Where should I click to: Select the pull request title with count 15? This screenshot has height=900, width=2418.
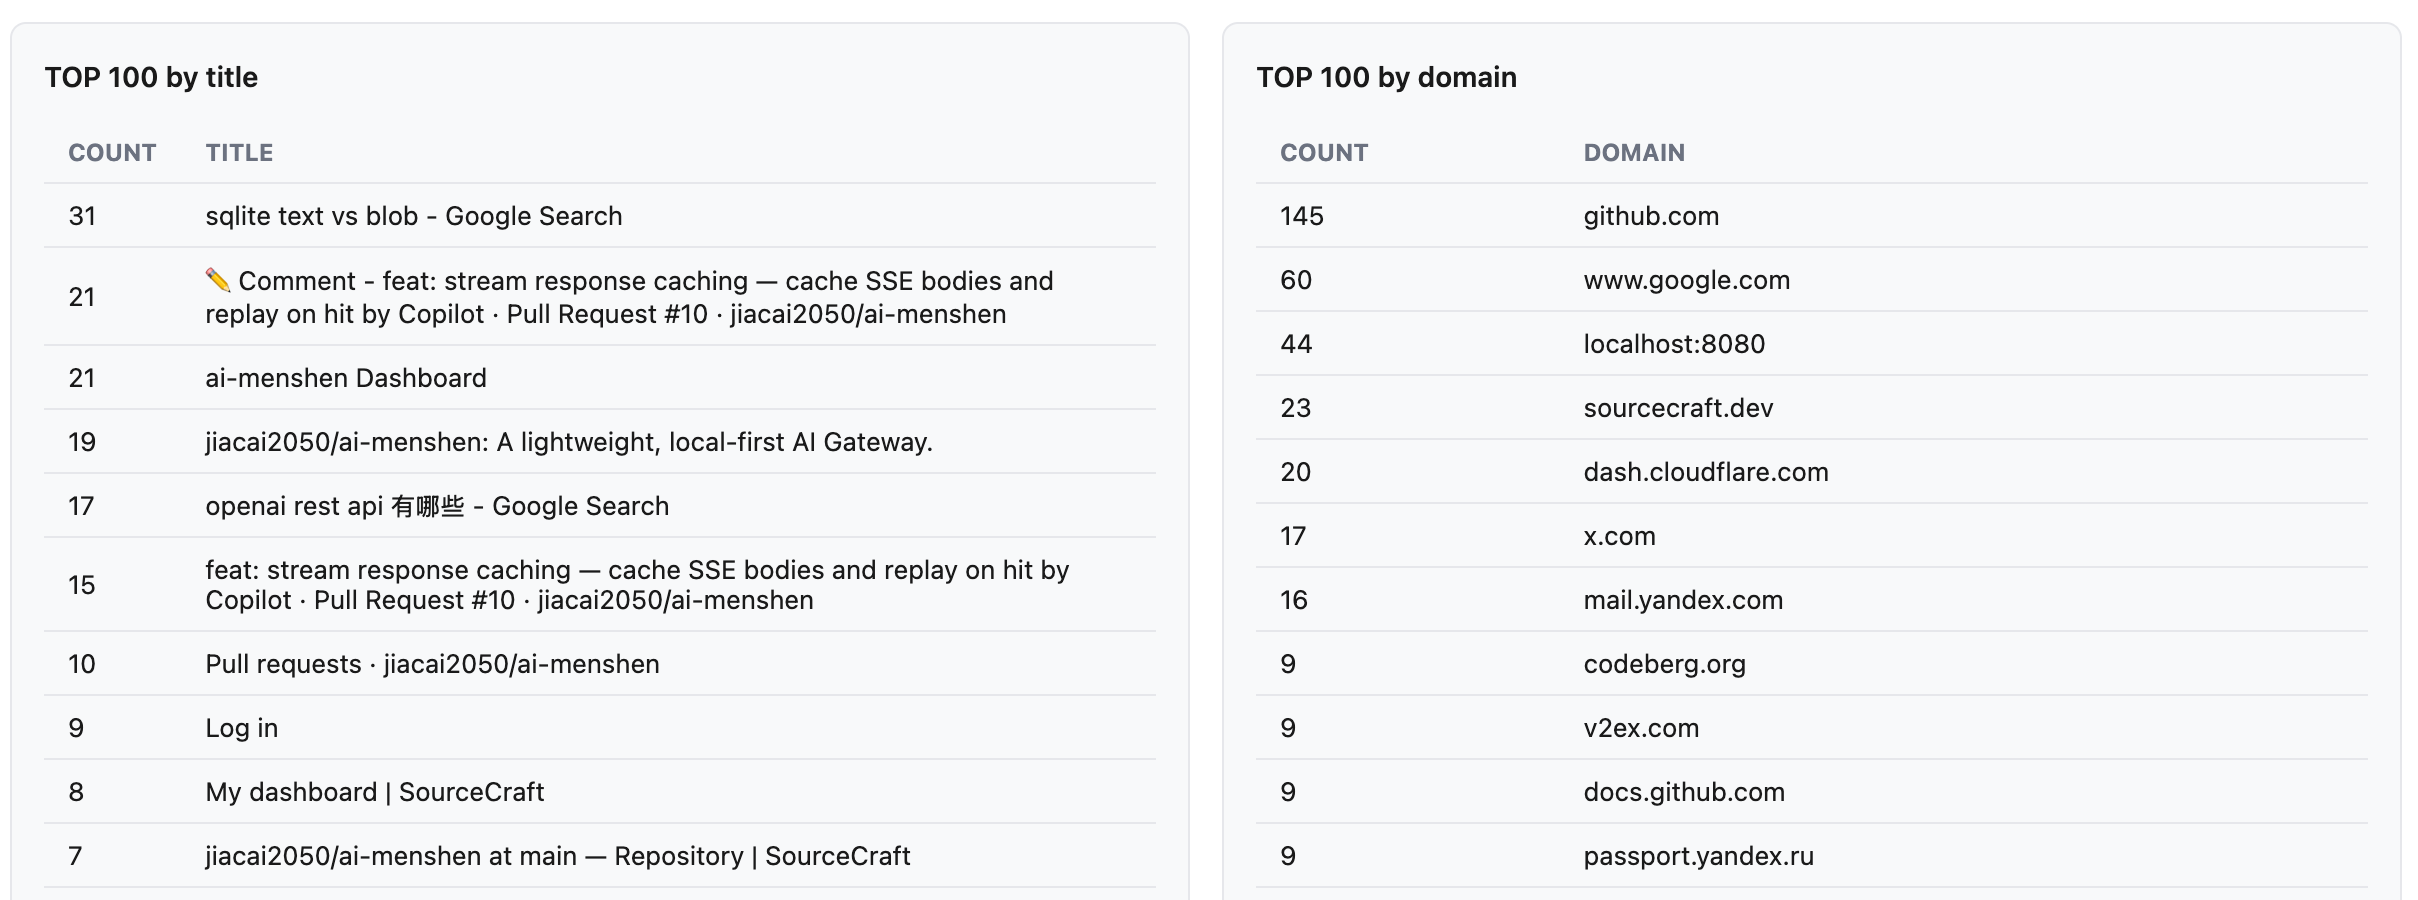637,585
